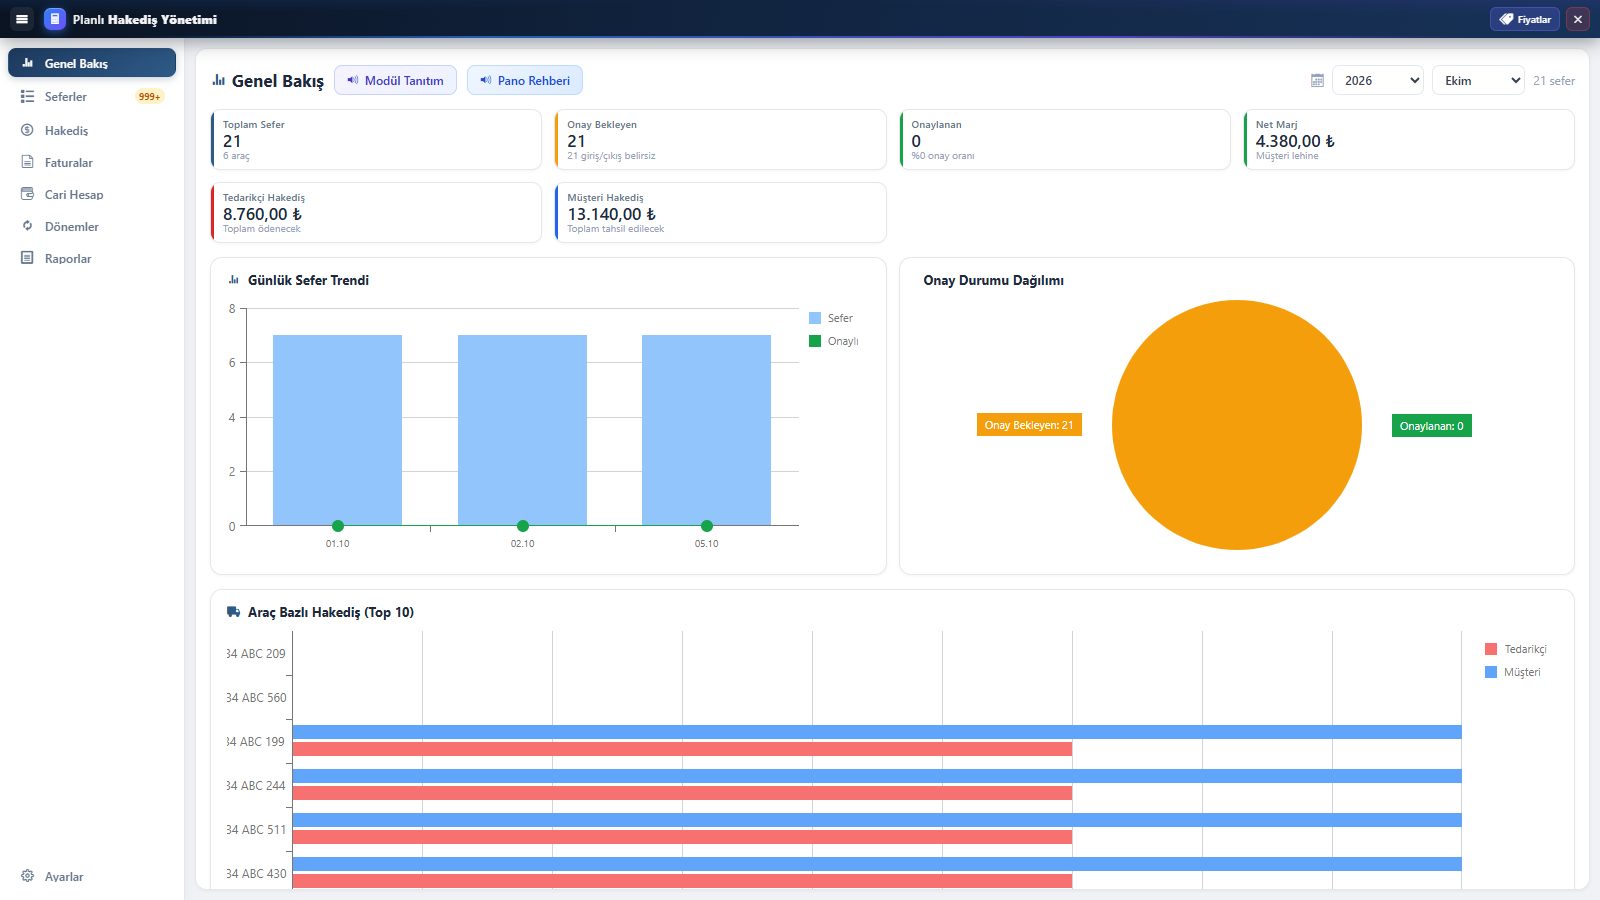Screen dimensions: 1600x900
Task: Select the Onay Bekleyen summary card
Action: coord(720,140)
